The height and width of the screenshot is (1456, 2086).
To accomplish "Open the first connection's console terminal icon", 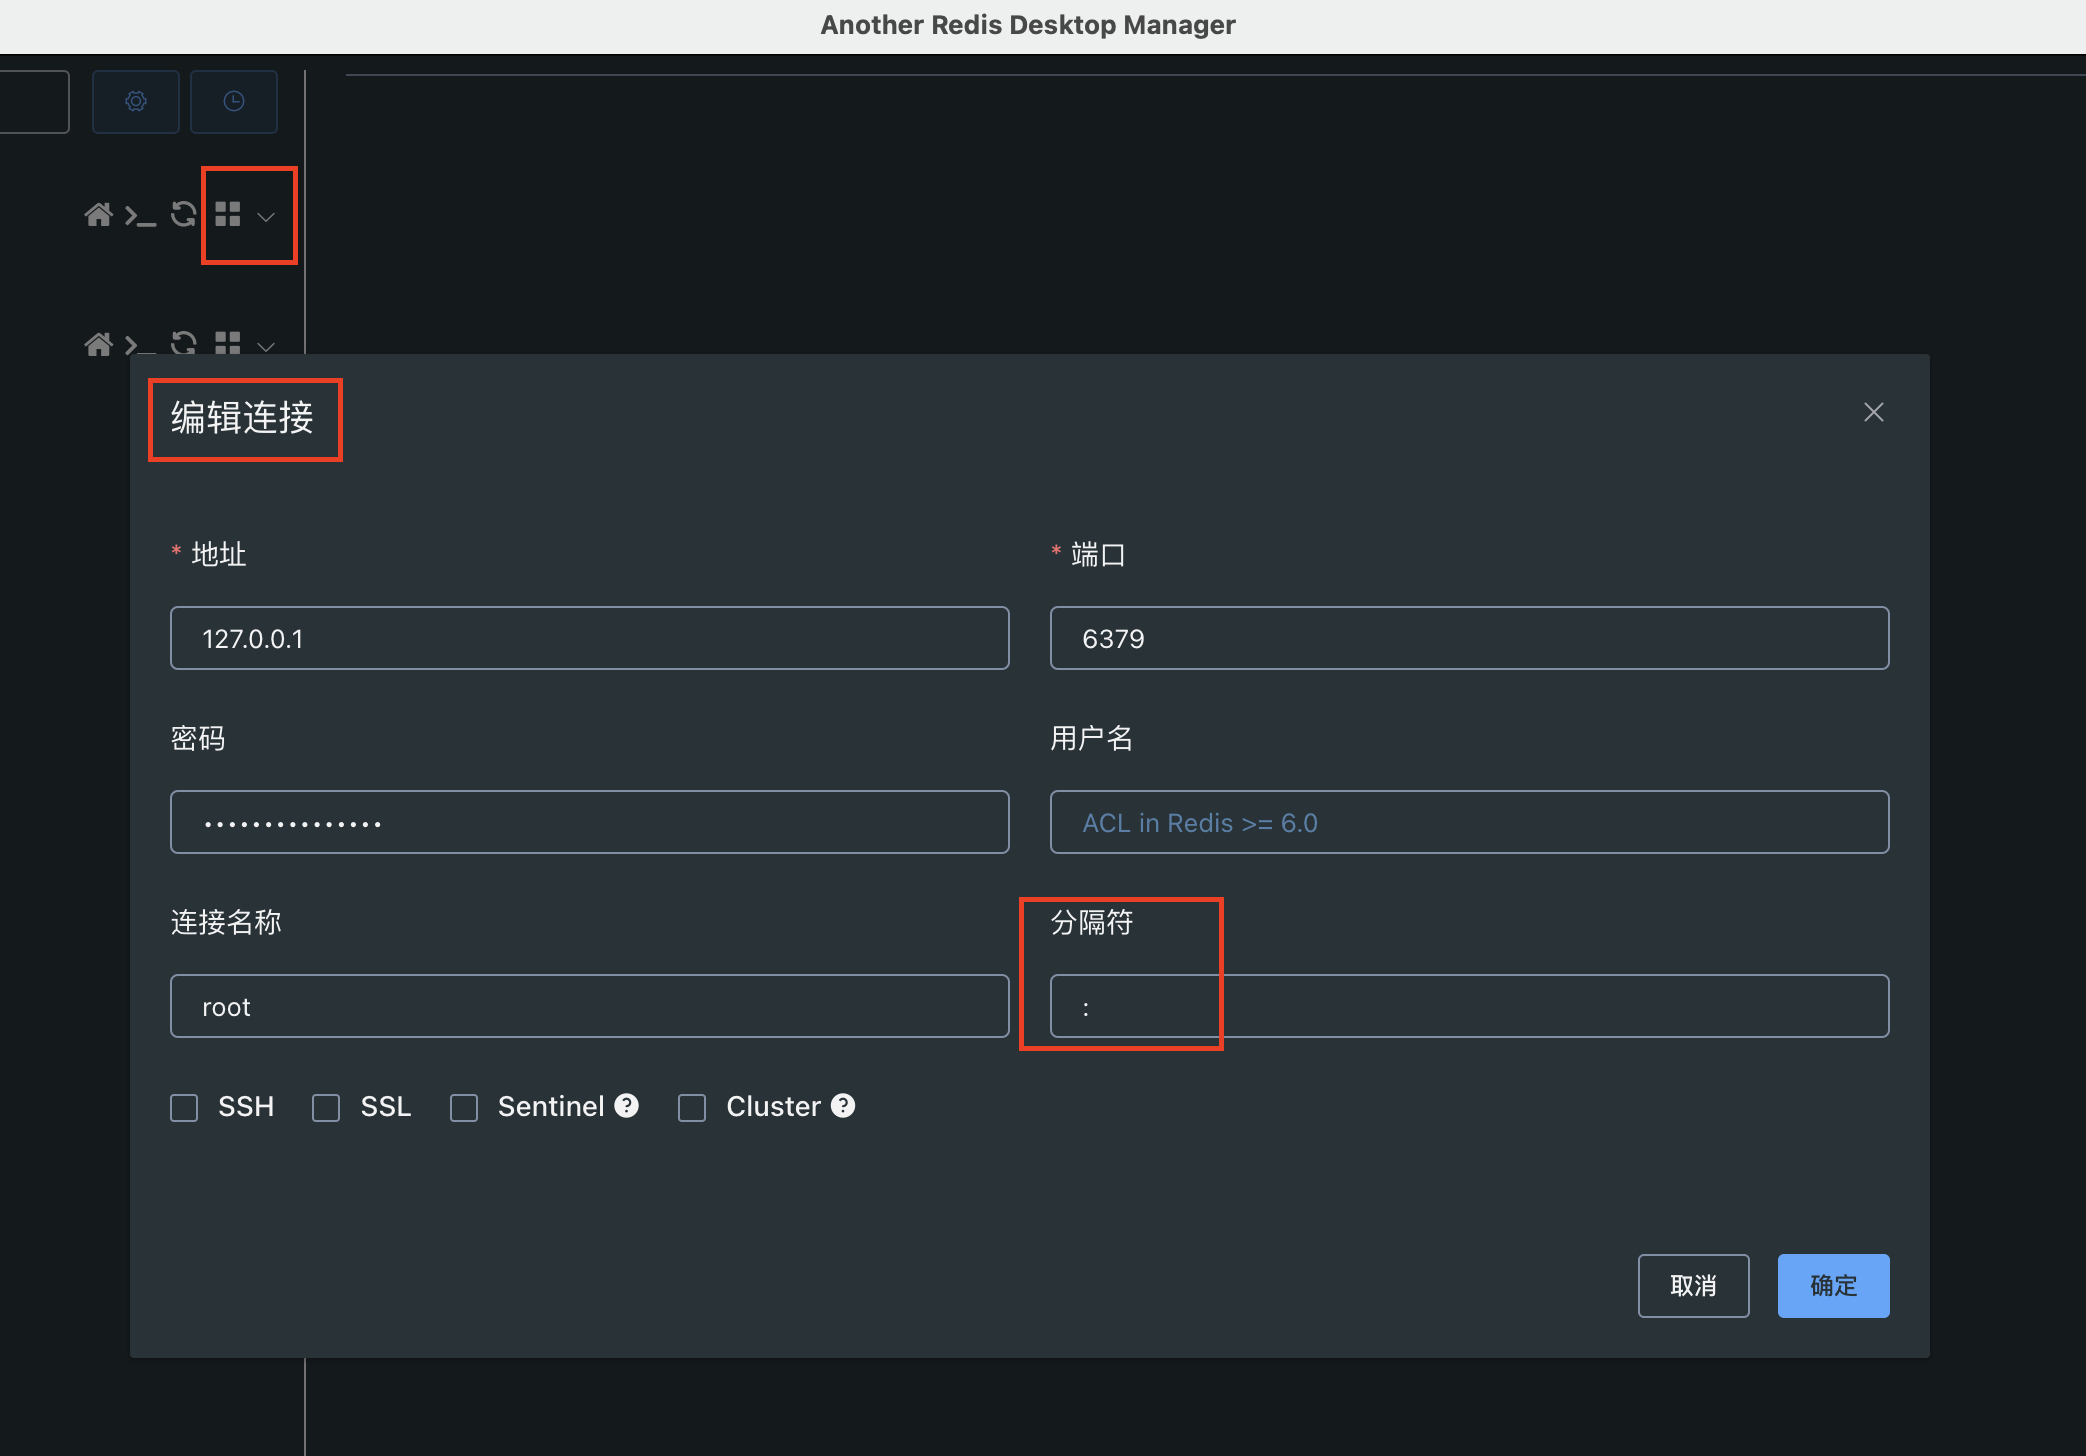I will pos(140,216).
